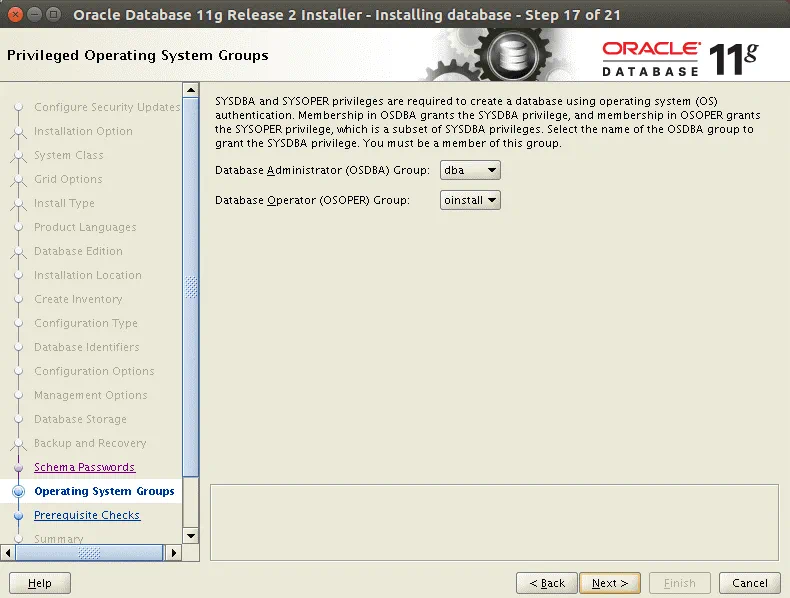Click the horizontal scroll right arrow
Image resolution: width=790 pixels, height=598 pixels.
[173, 553]
